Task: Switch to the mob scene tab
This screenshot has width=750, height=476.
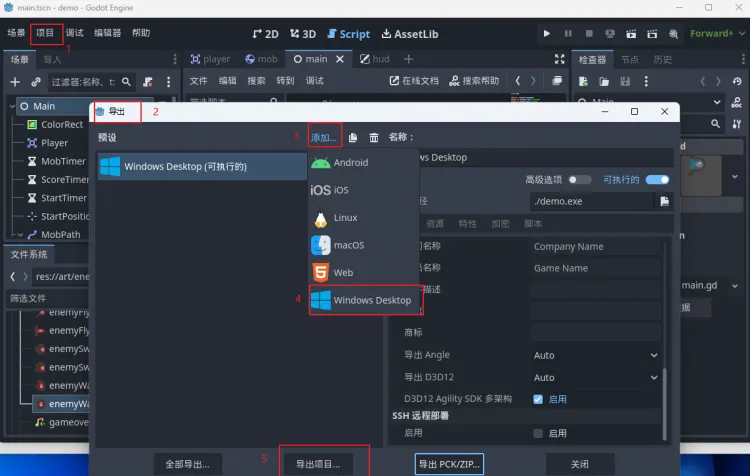Action: tap(261, 59)
